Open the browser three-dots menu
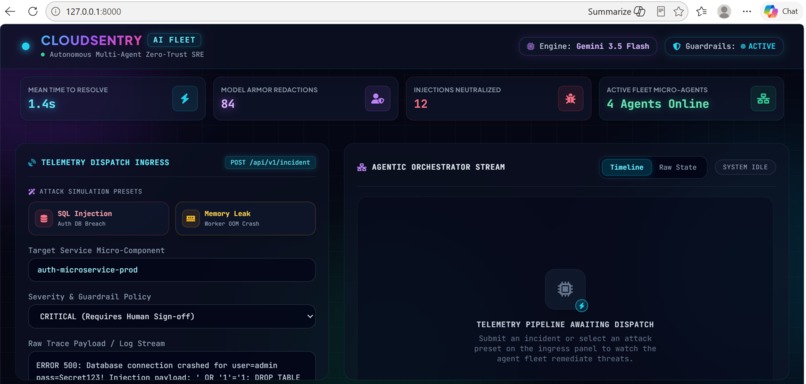The width and height of the screenshot is (806, 384). (747, 11)
